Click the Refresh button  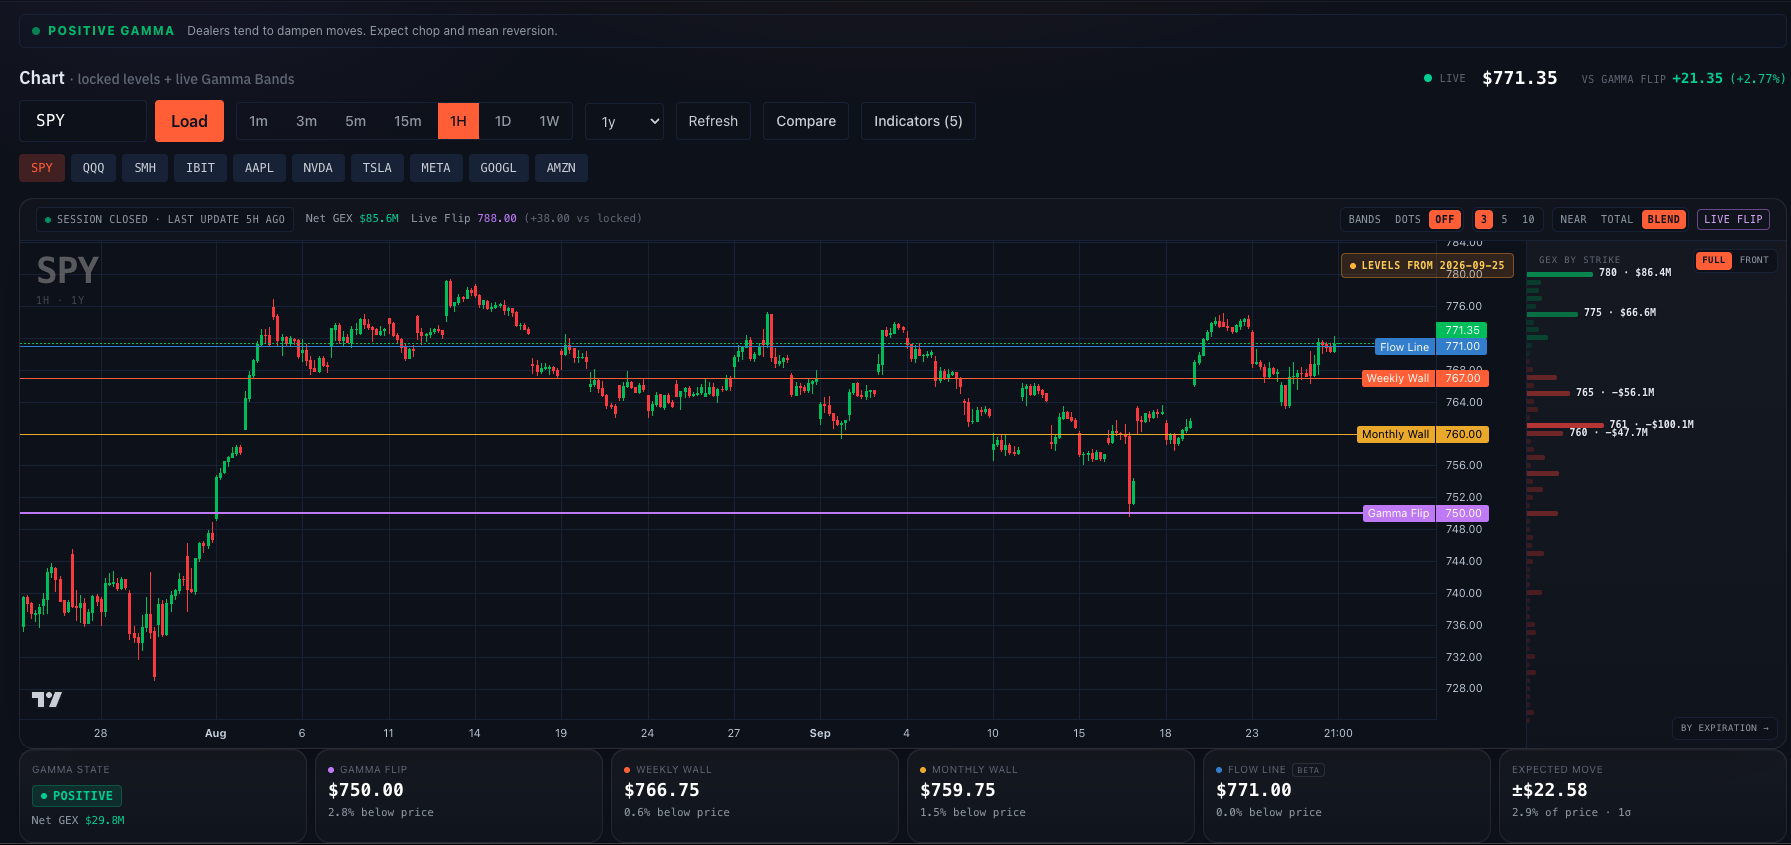click(713, 121)
